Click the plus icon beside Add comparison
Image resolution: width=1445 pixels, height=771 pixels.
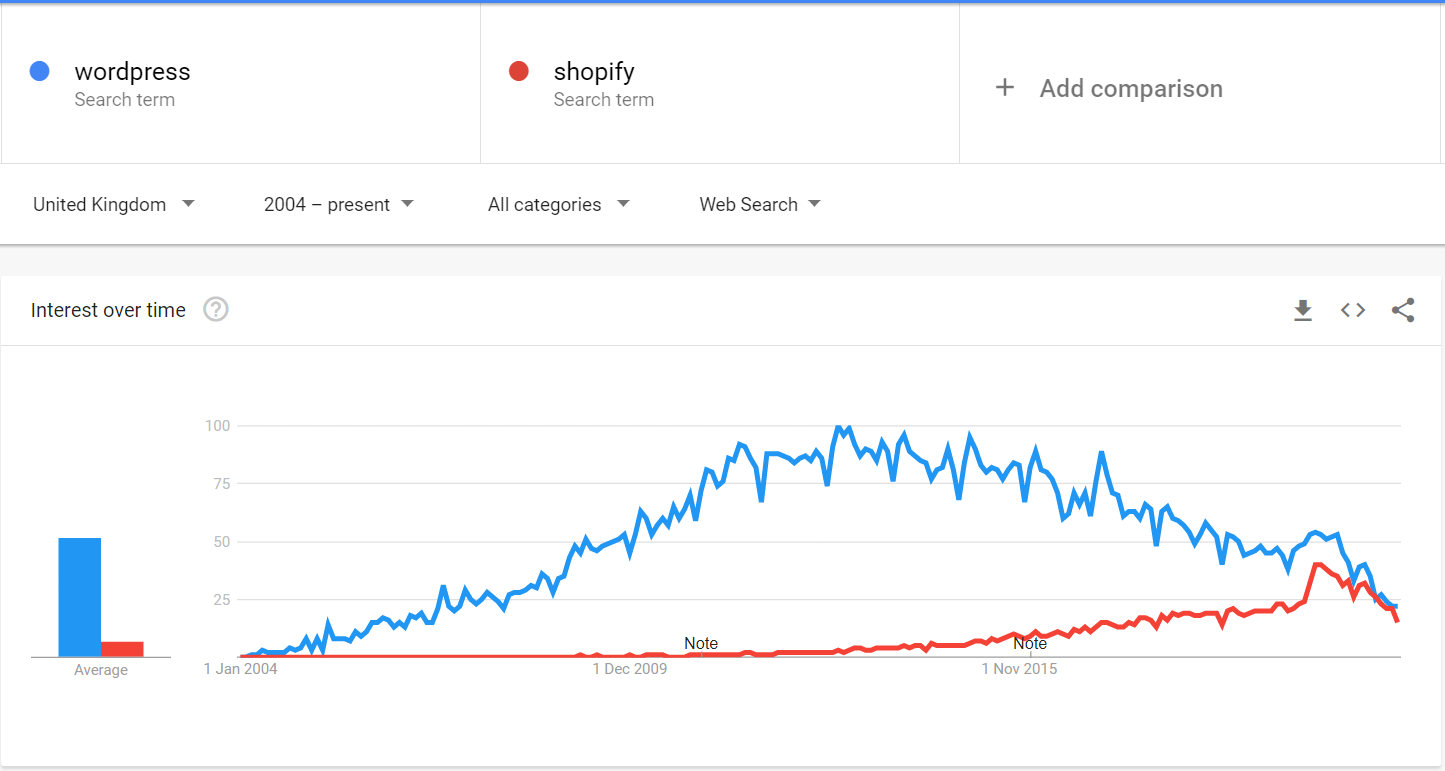tap(1005, 88)
